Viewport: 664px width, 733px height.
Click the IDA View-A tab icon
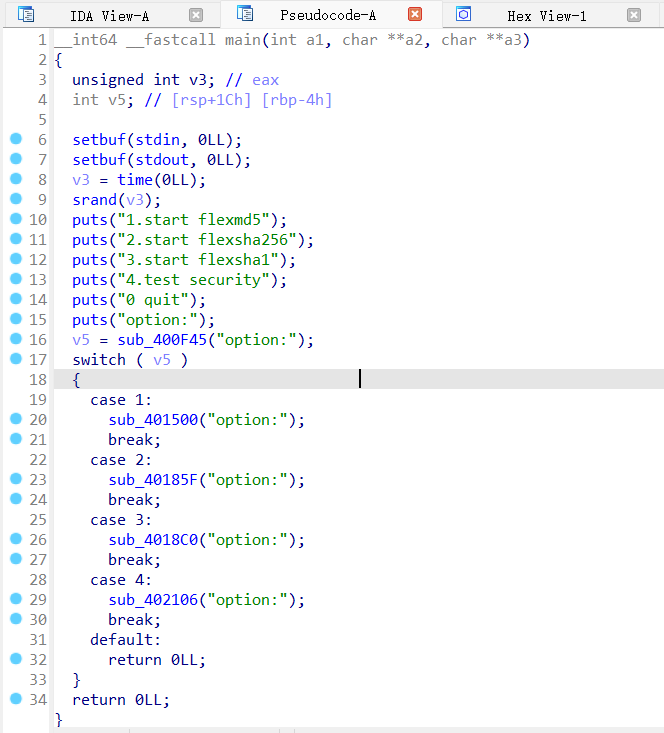coord(26,15)
